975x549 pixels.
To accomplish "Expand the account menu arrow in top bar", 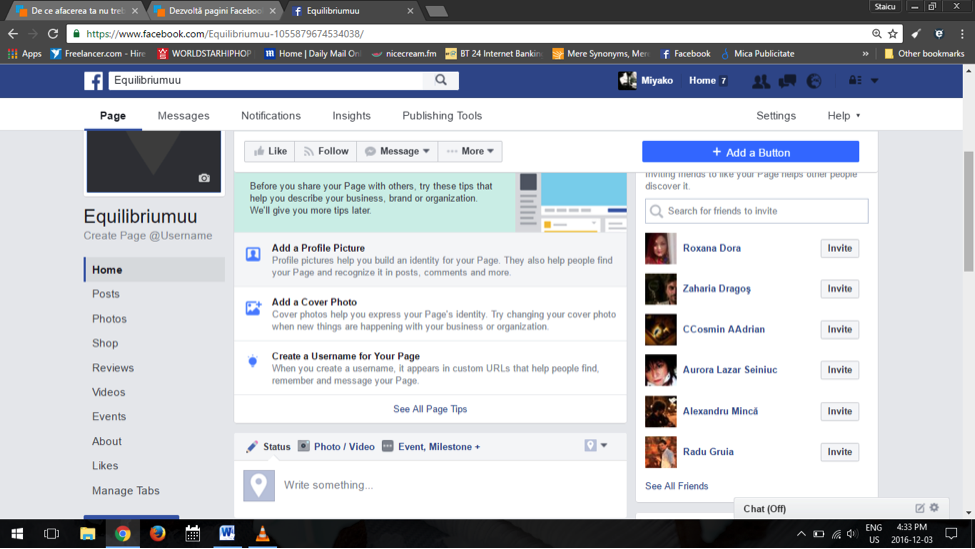I will click(874, 81).
